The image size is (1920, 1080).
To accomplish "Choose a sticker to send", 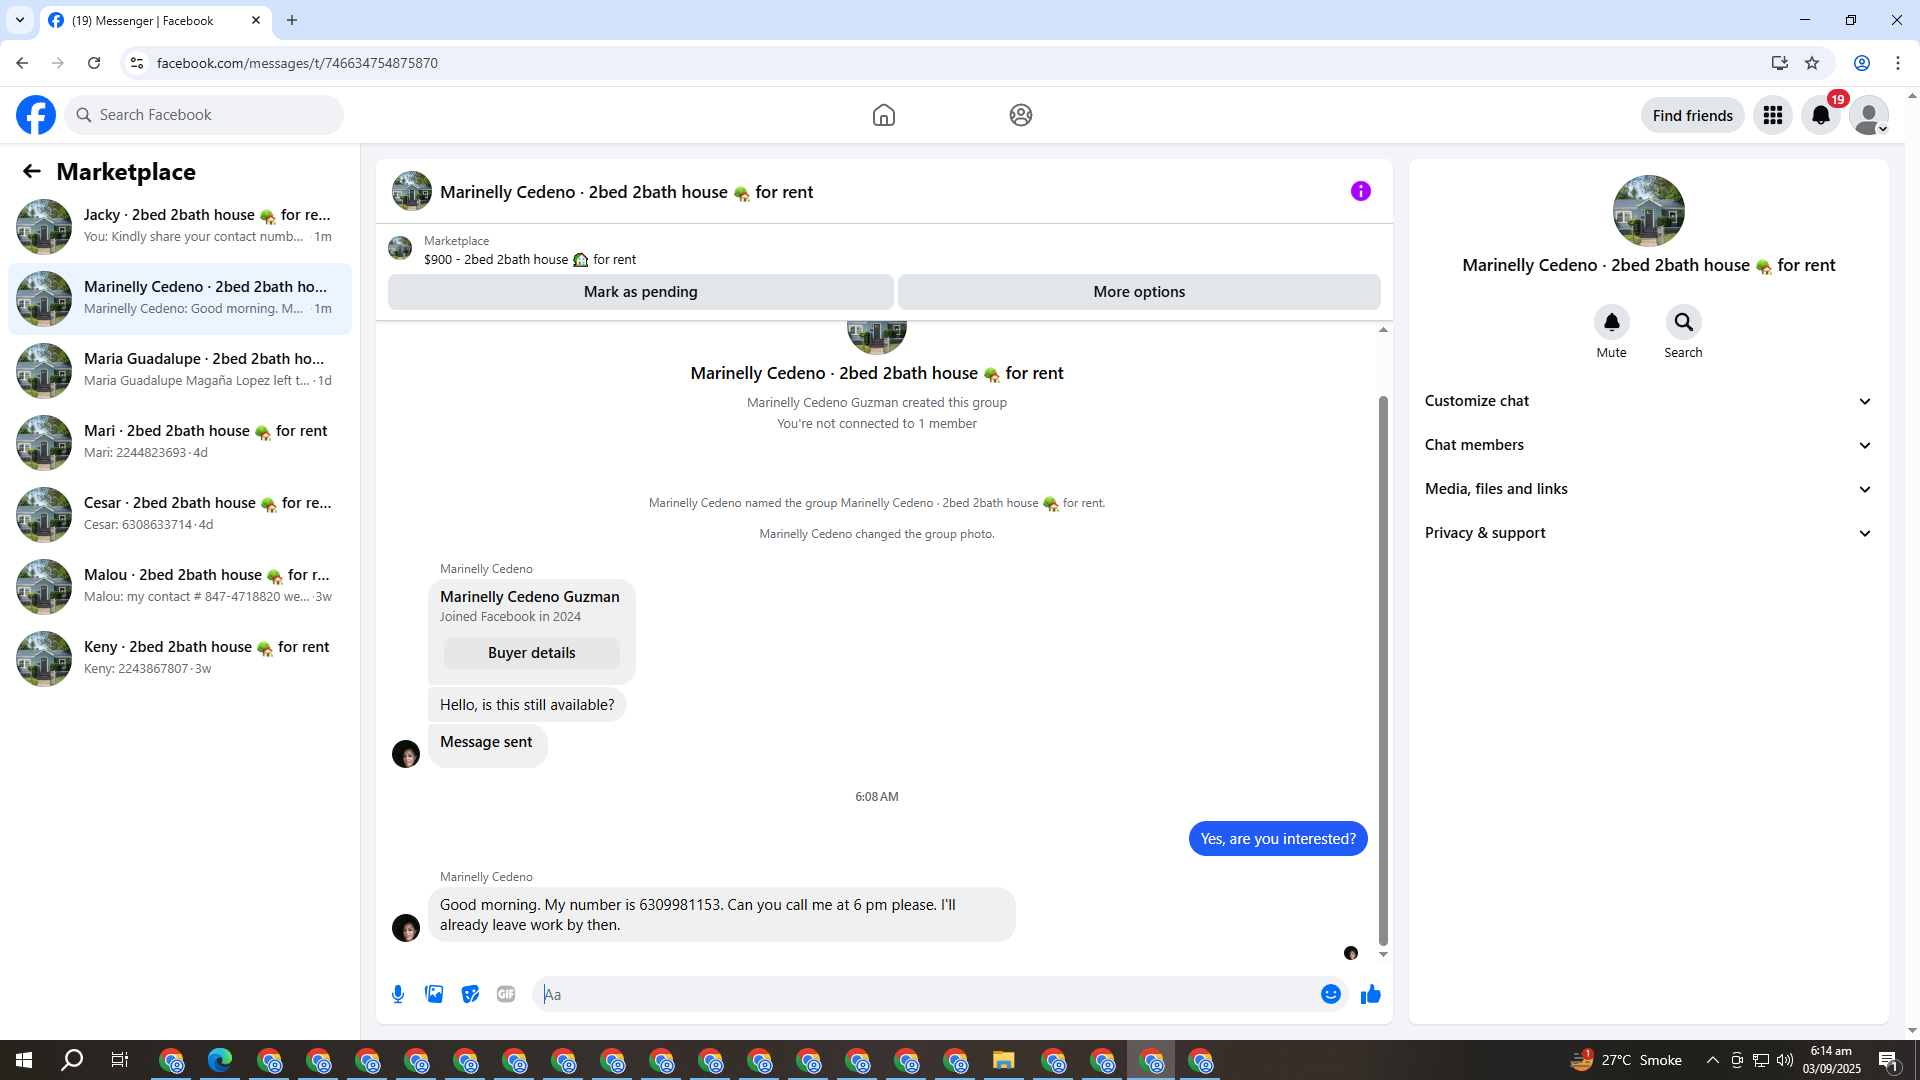I will (470, 994).
